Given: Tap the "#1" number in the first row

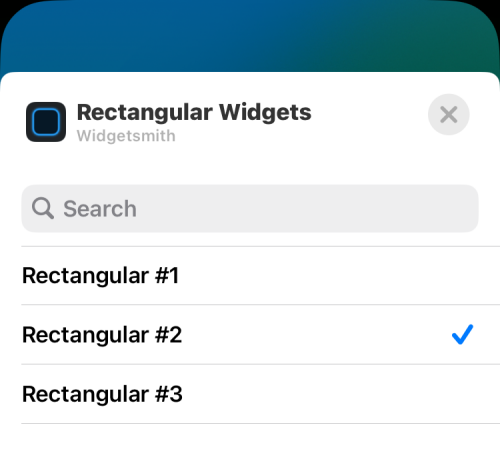Looking at the screenshot, I should pyautogui.click(x=167, y=276).
